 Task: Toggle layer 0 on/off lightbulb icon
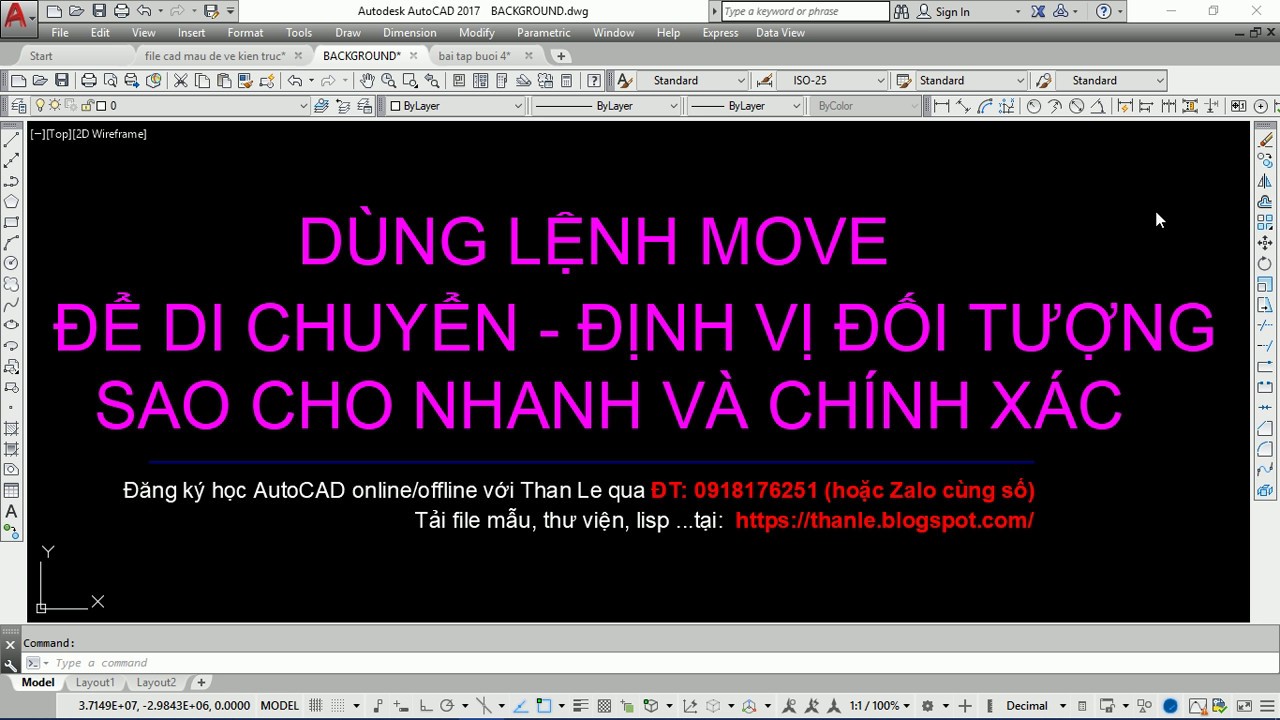tap(41, 105)
